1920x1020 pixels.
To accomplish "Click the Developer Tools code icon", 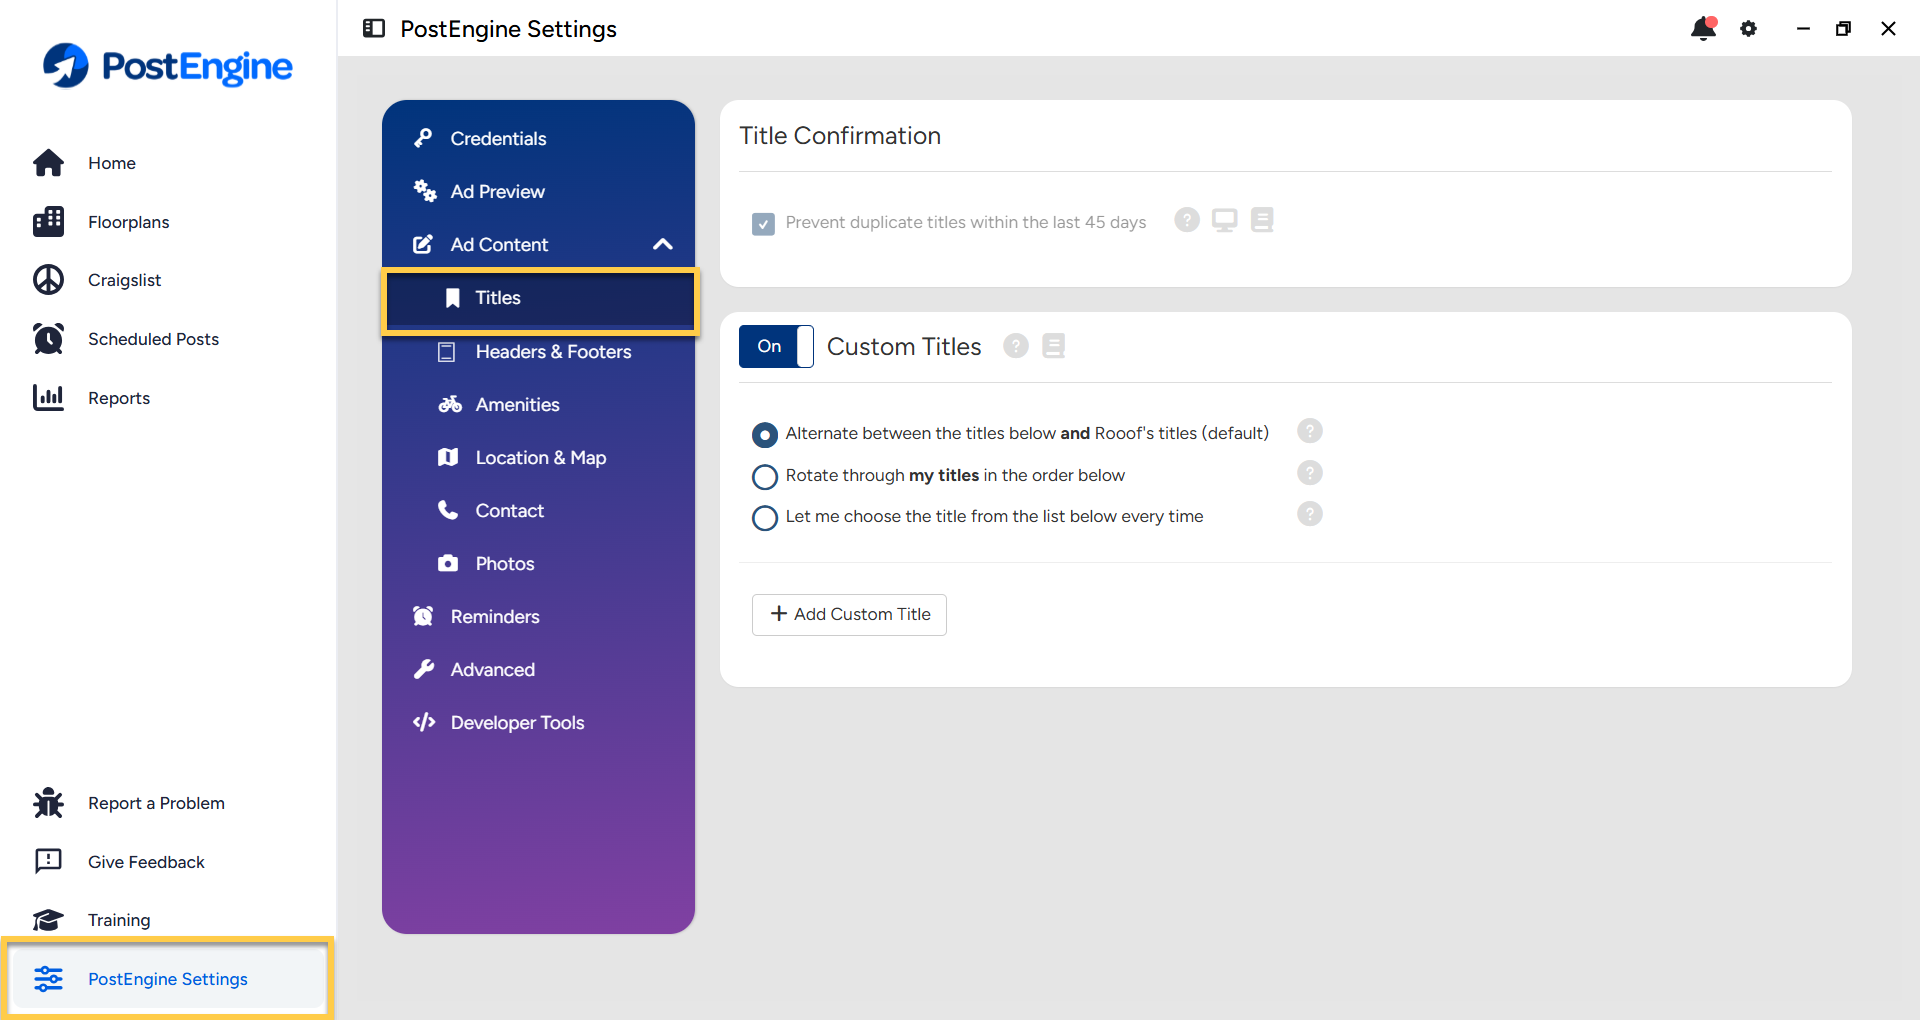I will [424, 722].
